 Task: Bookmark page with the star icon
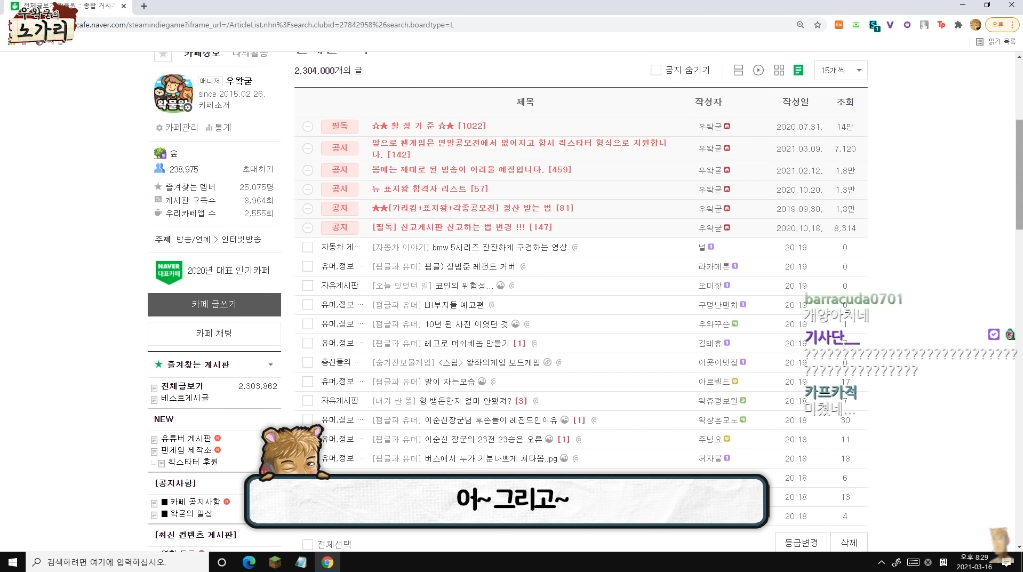(x=817, y=25)
